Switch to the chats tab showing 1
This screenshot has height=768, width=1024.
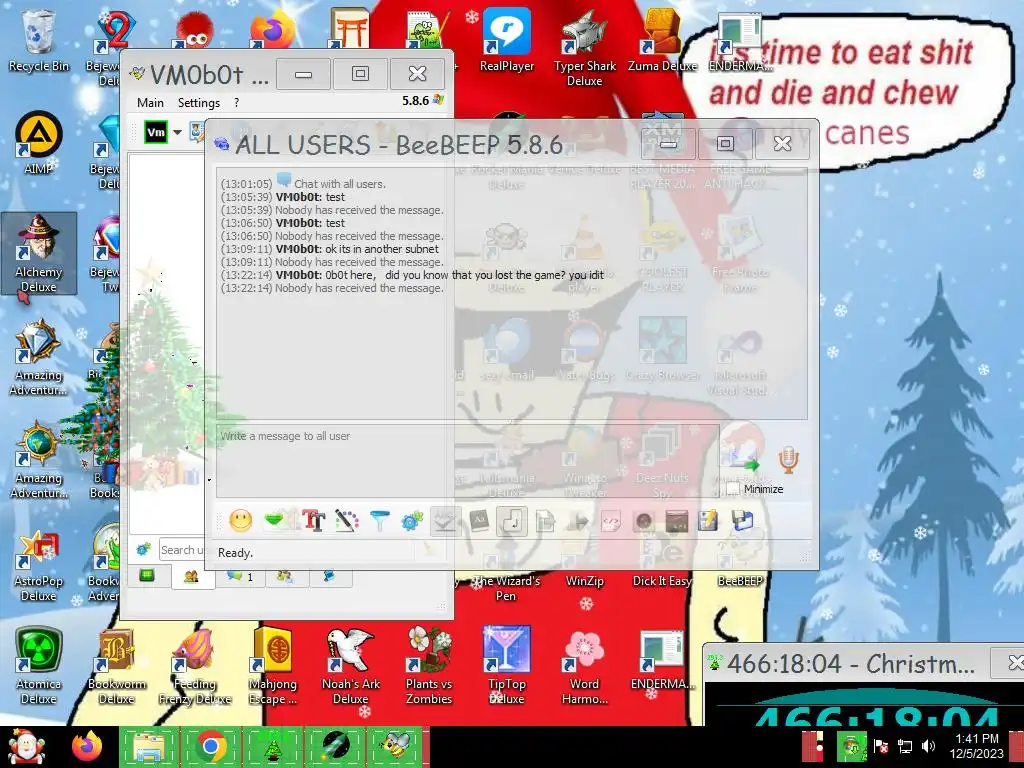tap(240, 577)
